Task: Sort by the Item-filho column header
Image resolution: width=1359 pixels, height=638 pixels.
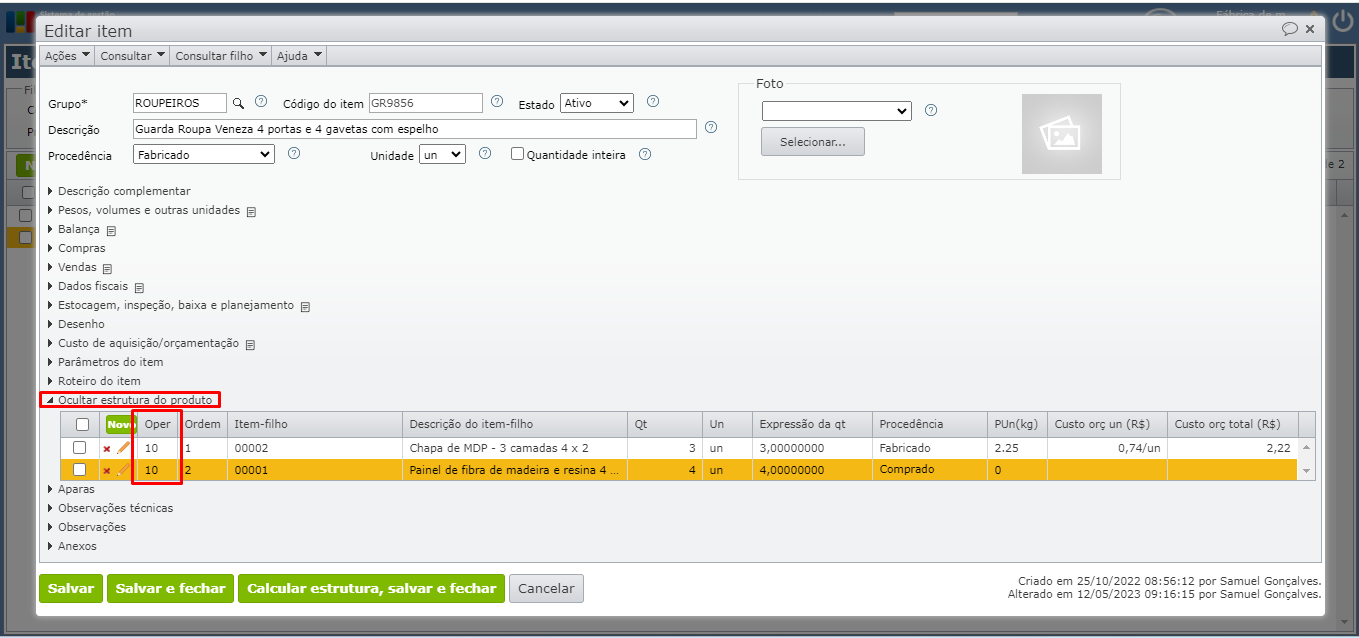Action: coord(315,424)
